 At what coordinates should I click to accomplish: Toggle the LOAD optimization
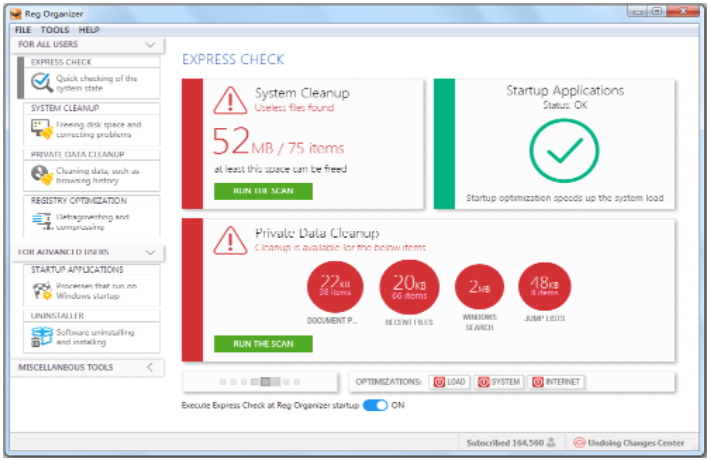click(x=449, y=382)
